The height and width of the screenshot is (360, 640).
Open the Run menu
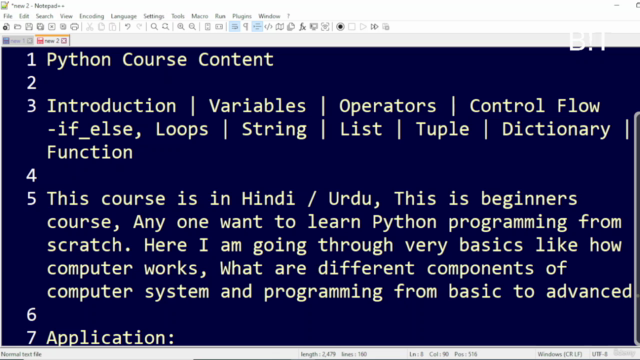[x=220, y=16]
